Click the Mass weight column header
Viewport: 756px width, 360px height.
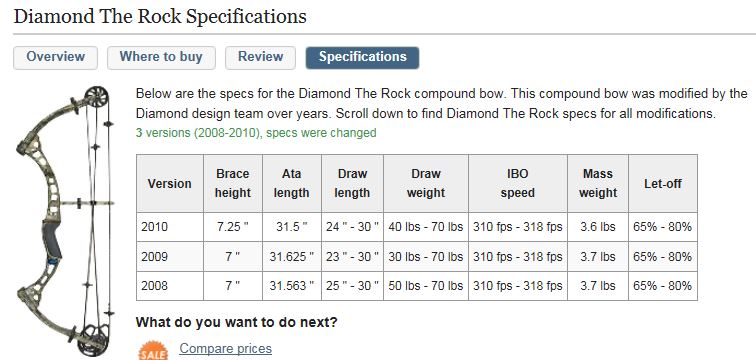click(598, 184)
